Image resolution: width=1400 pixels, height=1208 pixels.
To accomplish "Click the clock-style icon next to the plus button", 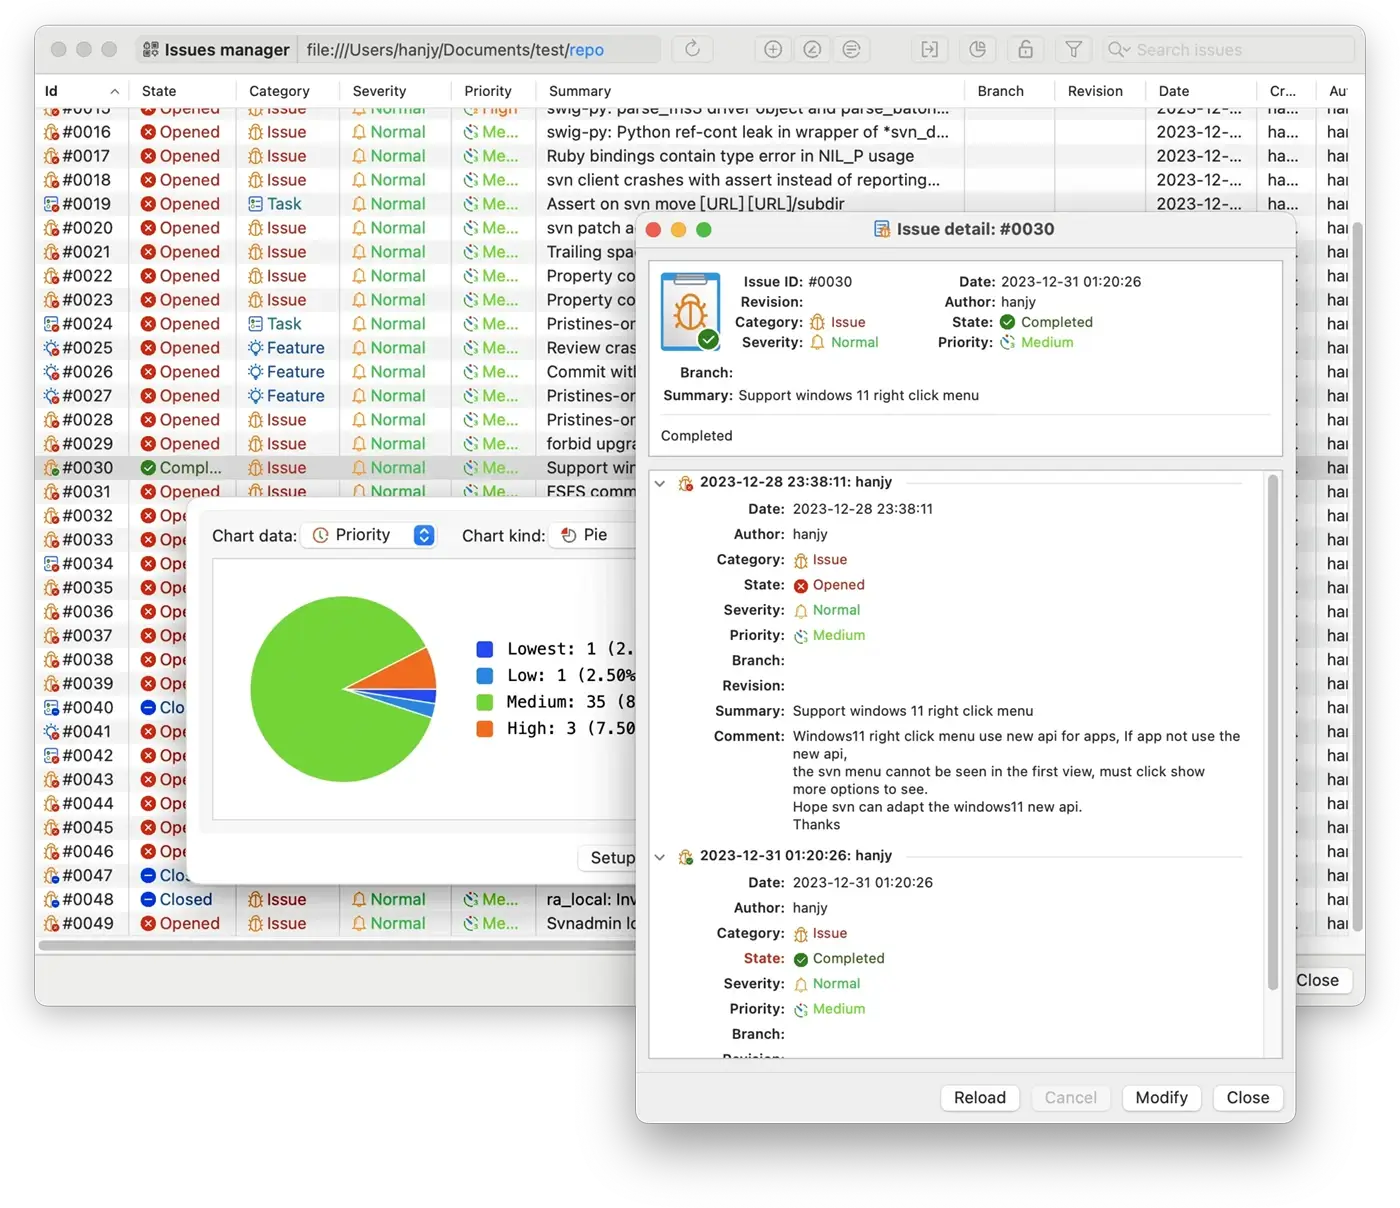I will (x=812, y=48).
